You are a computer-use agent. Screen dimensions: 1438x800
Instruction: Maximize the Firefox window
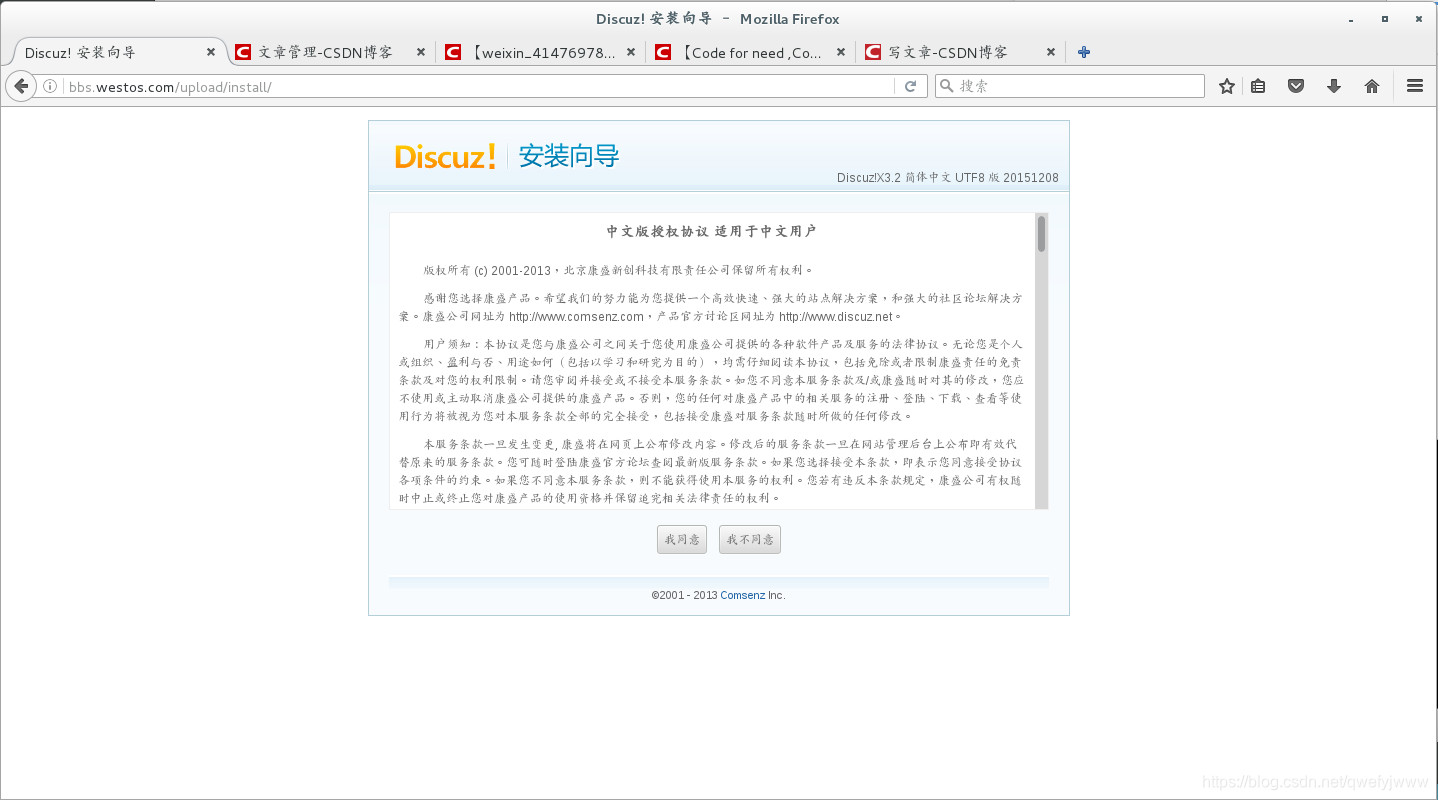(x=1385, y=19)
